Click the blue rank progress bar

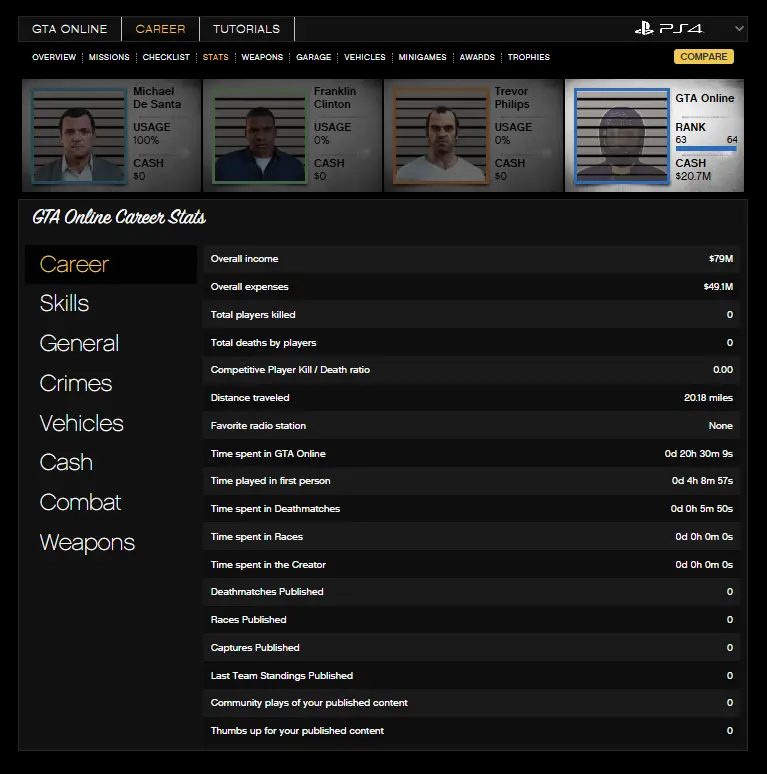tap(706, 149)
